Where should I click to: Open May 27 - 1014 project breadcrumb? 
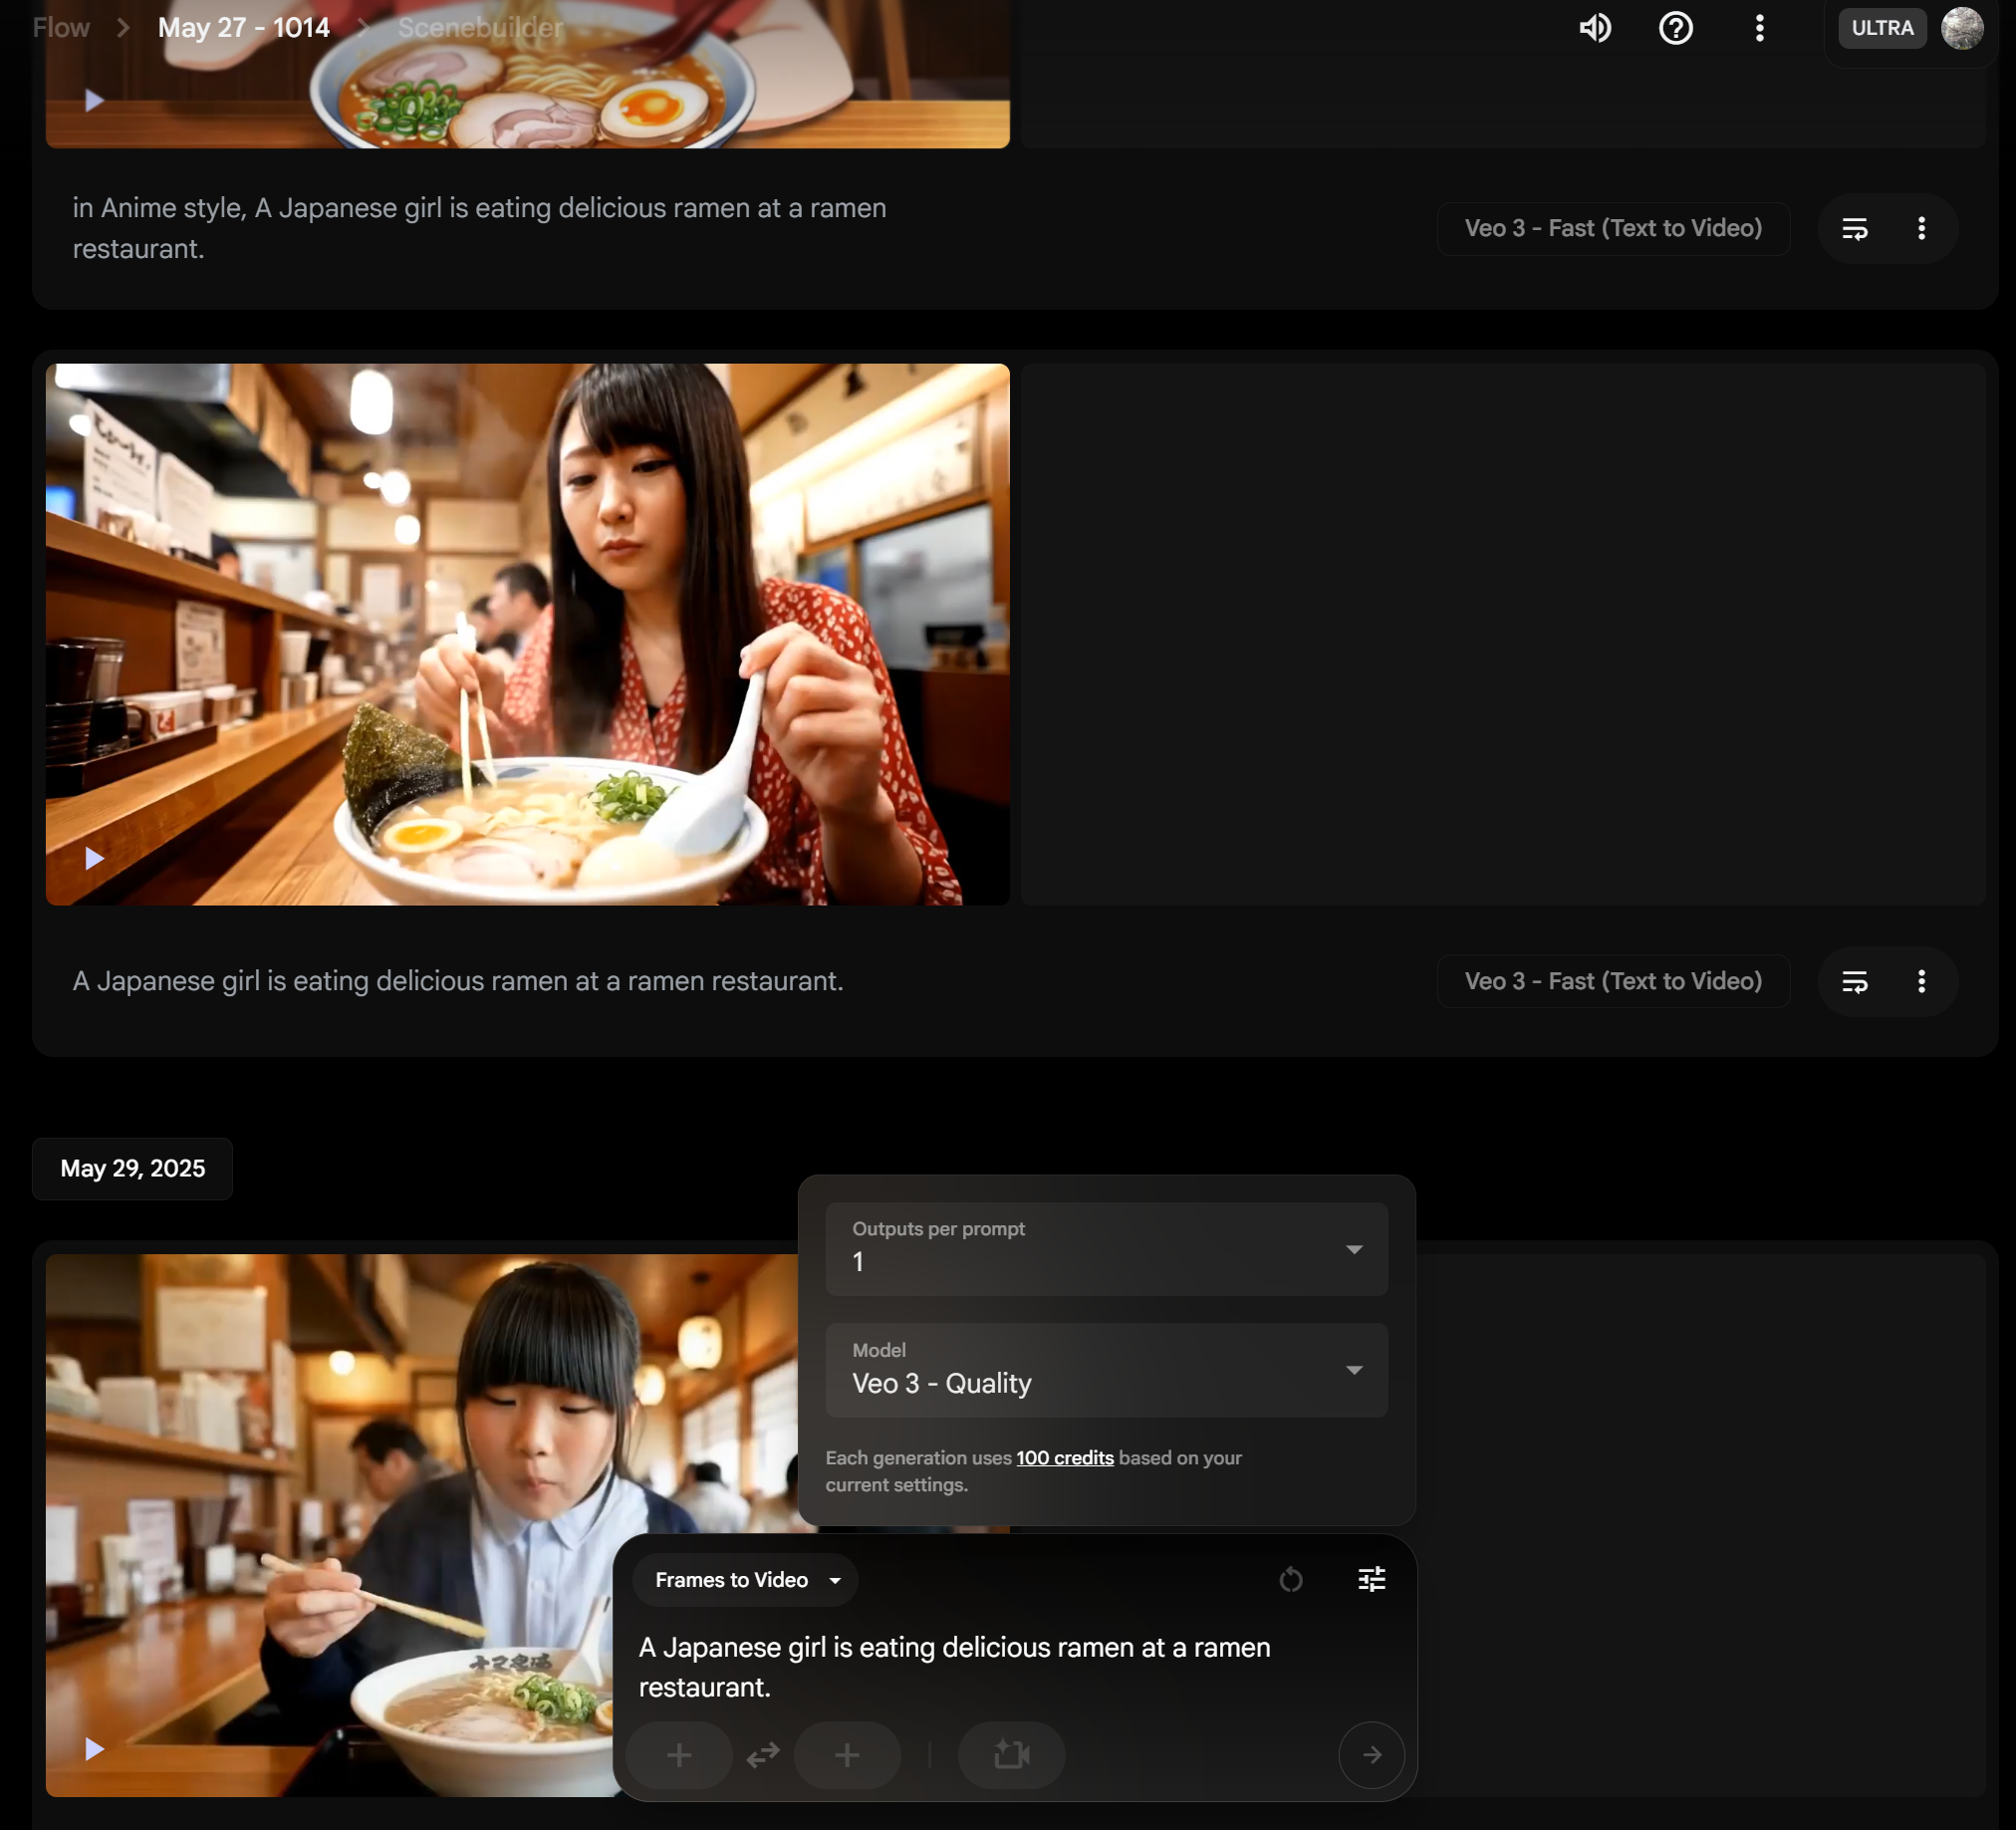click(x=244, y=28)
